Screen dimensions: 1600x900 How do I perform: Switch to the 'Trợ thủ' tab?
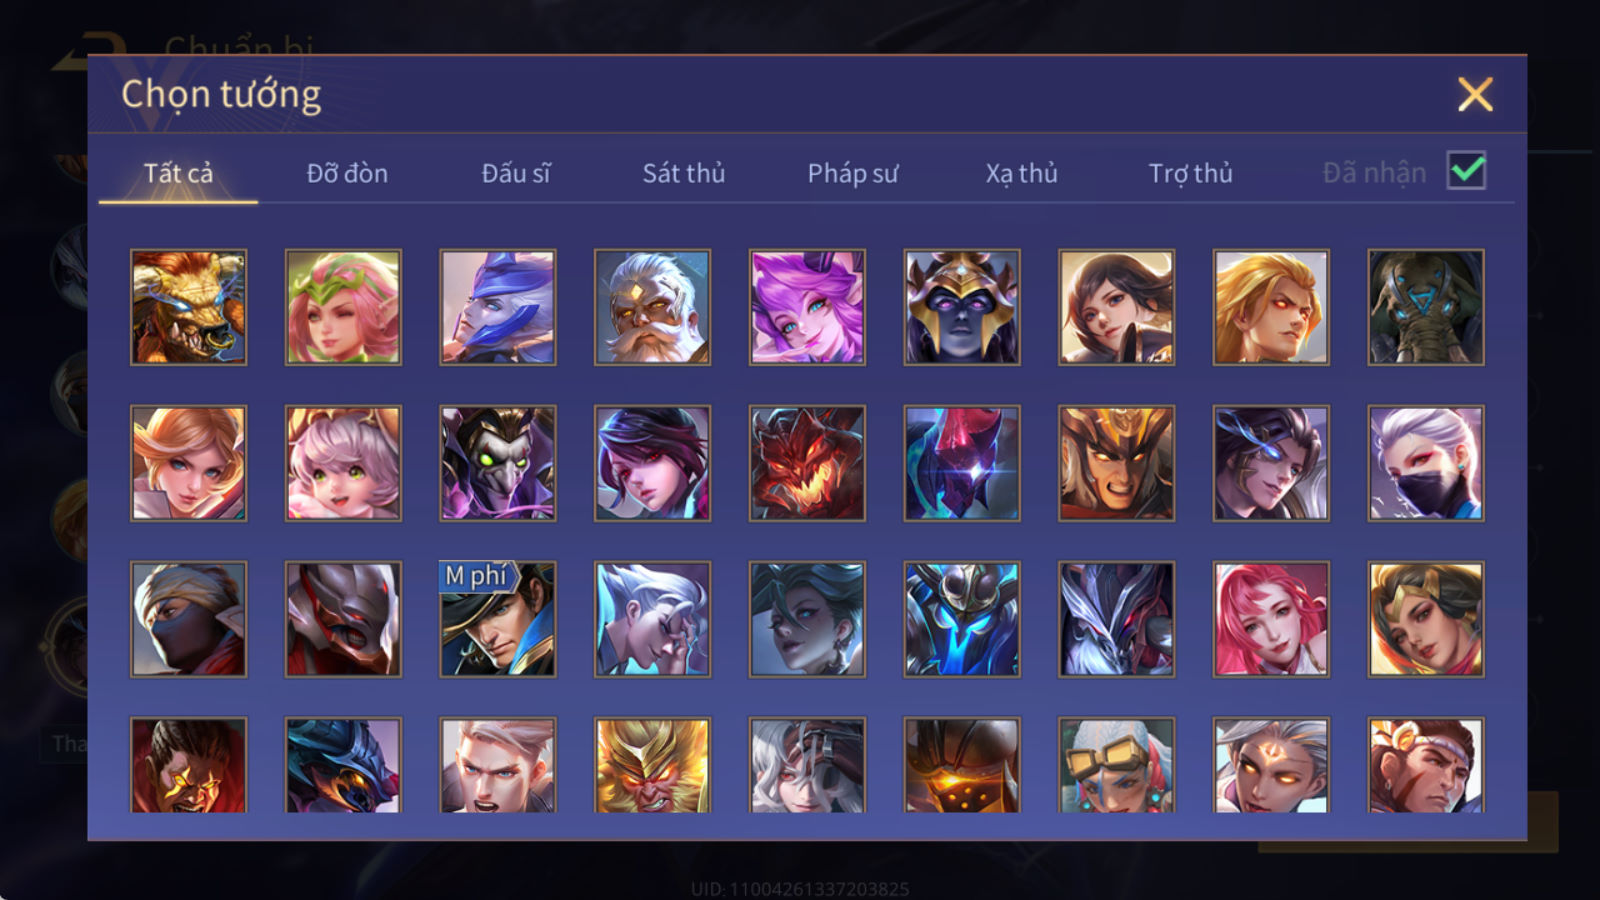click(x=1190, y=173)
